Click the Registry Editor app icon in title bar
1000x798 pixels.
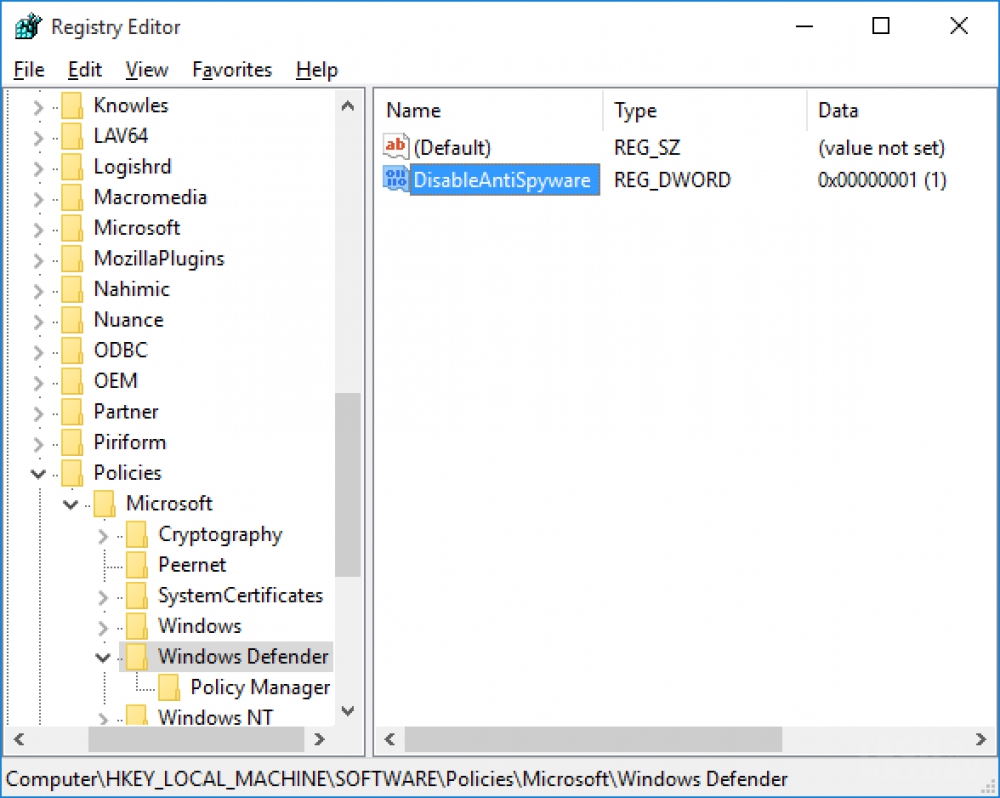28,27
